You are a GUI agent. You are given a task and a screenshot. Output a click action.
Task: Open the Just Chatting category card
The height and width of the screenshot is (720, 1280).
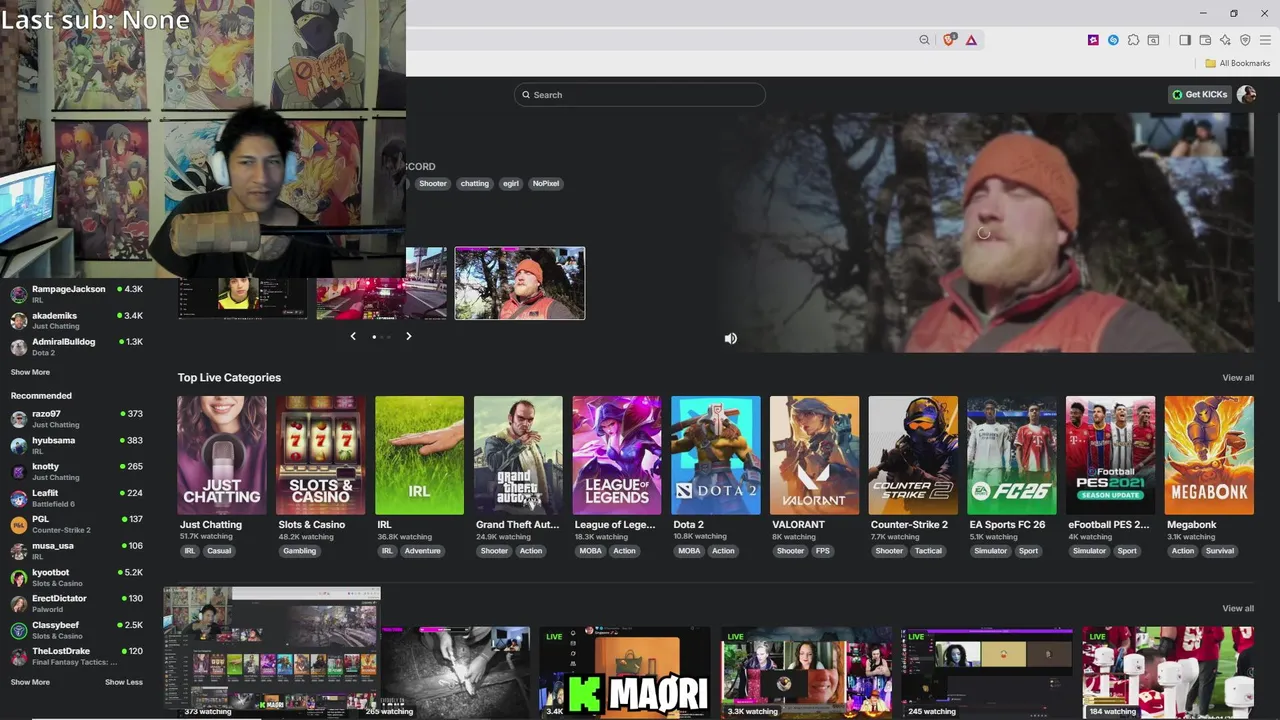pyautogui.click(x=222, y=455)
